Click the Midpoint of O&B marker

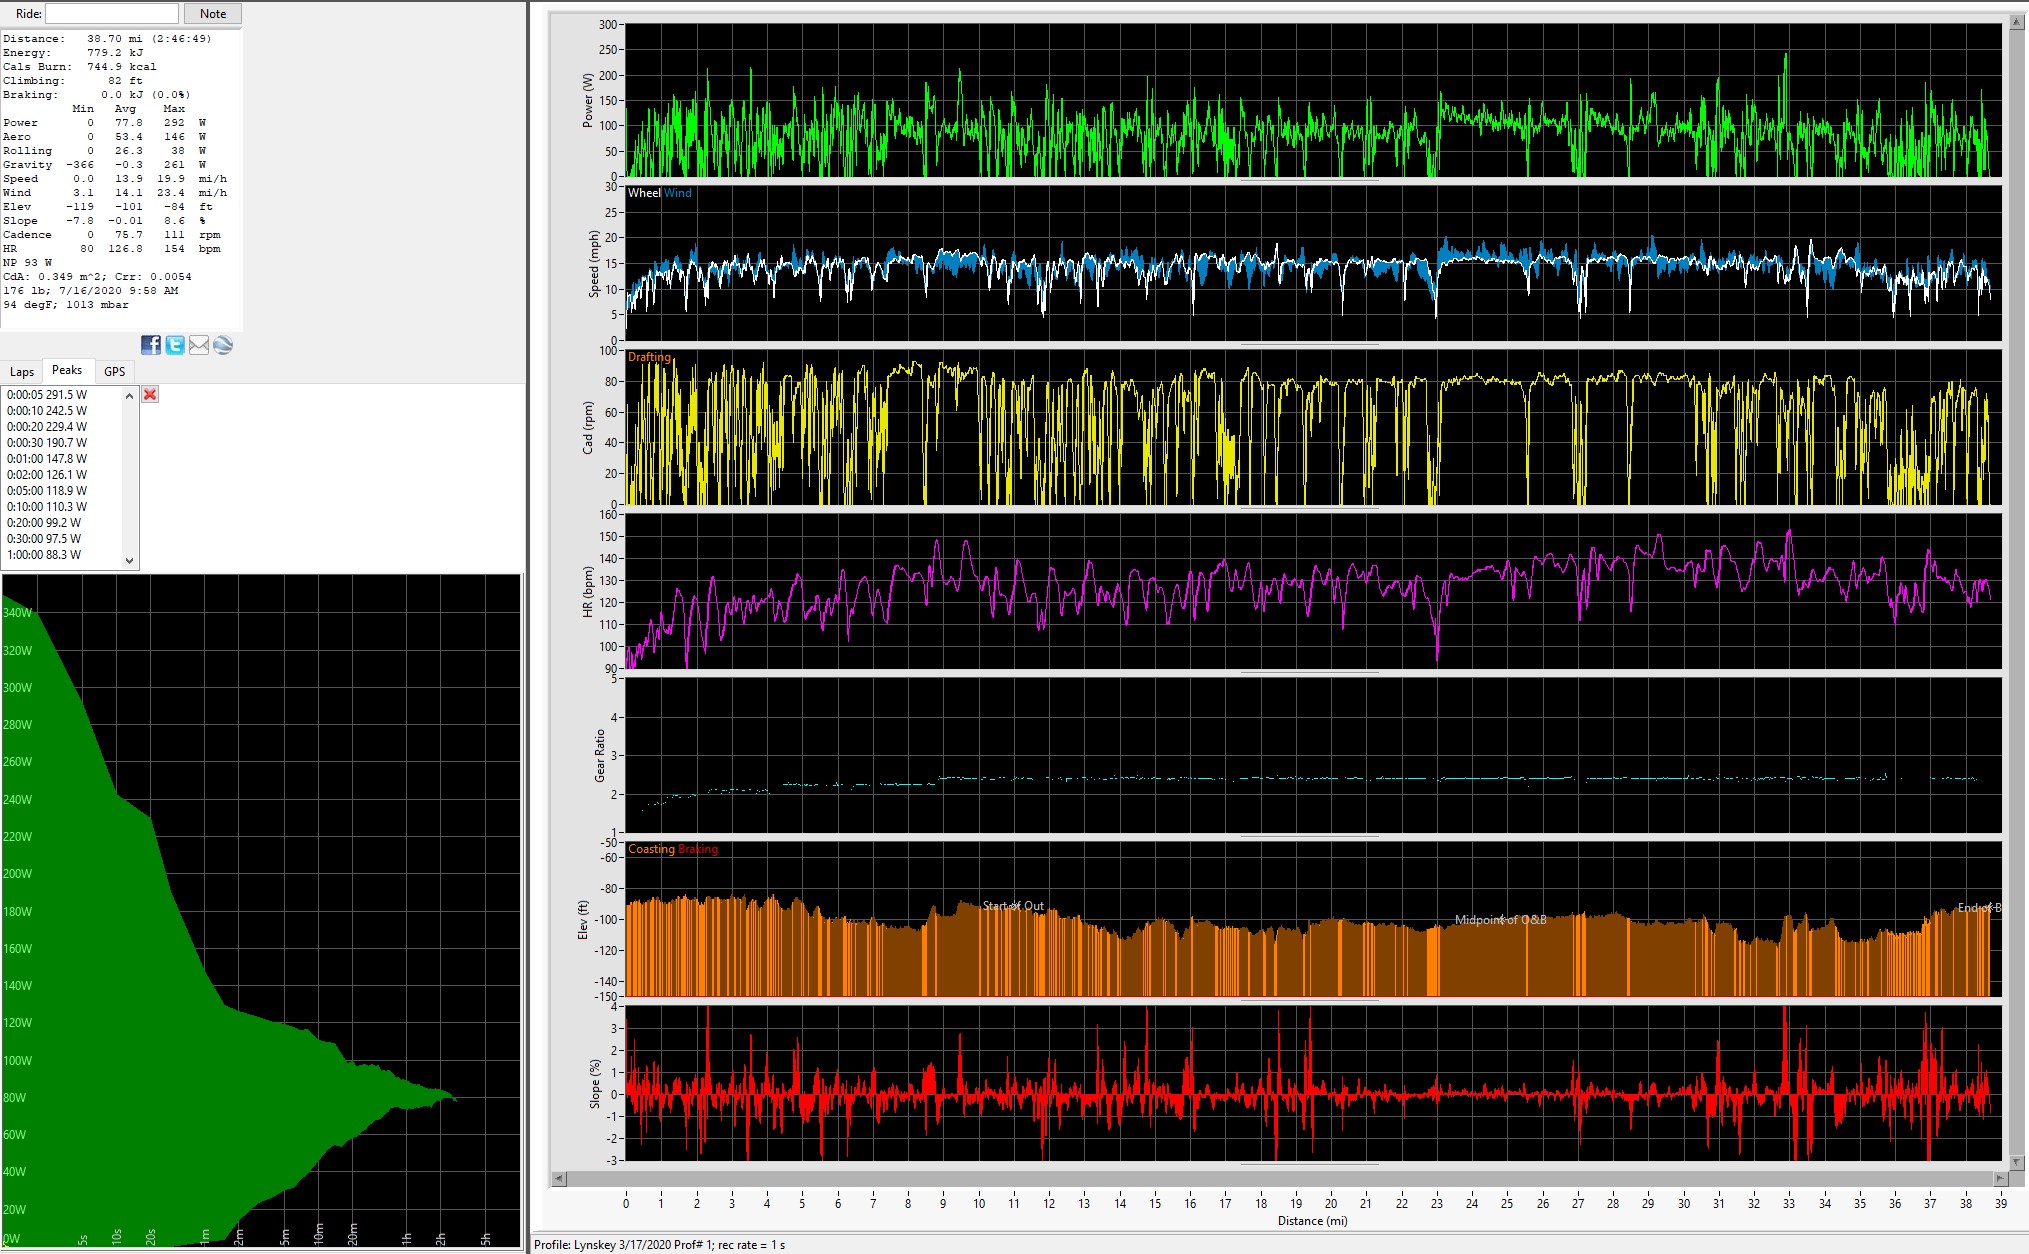pyautogui.click(x=1500, y=920)
